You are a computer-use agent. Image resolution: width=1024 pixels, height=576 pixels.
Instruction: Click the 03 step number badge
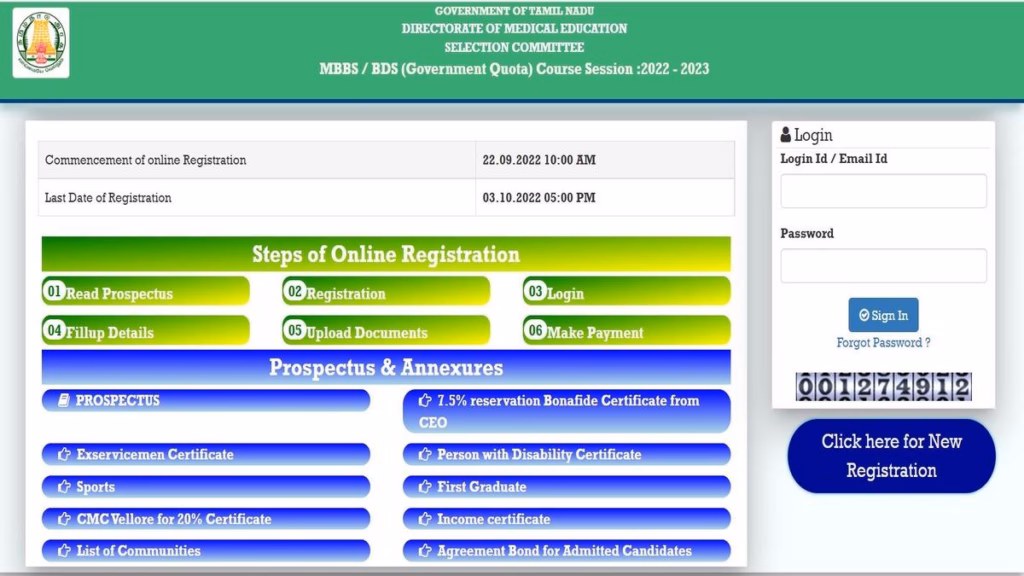pos(536,291)
